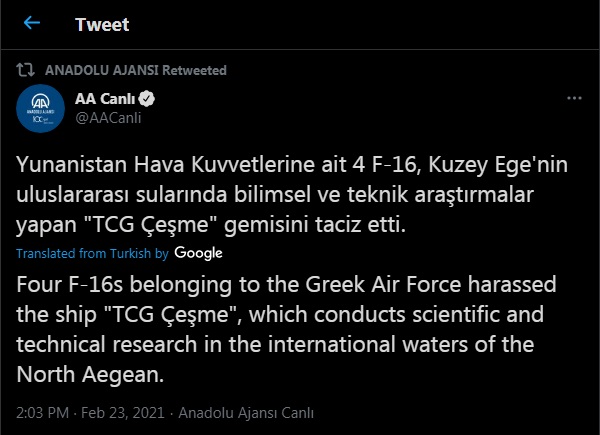Open the AA Canlı profile avatar
Image resolution: width=600 pixels, height=435 pixels.
pos(41,109)
